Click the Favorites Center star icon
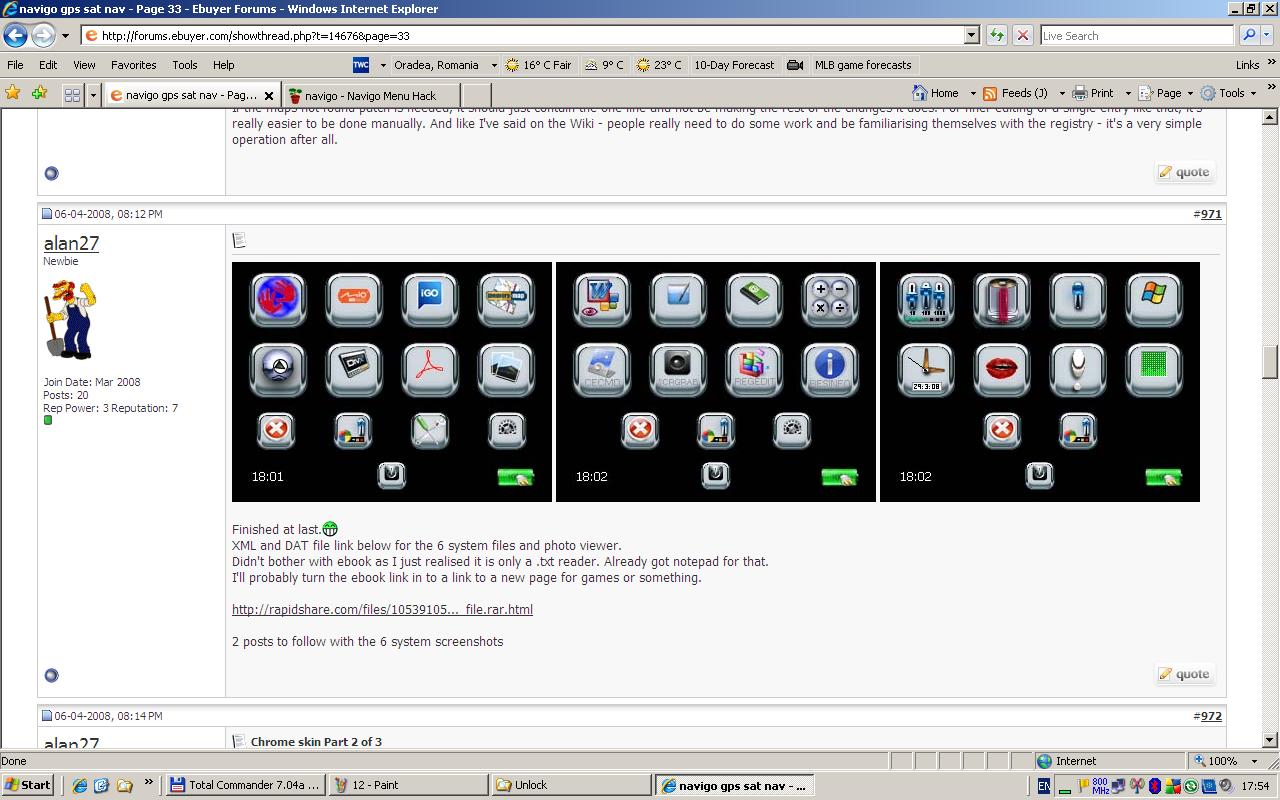The image size is (1280, 800). [x=13, y=93]
